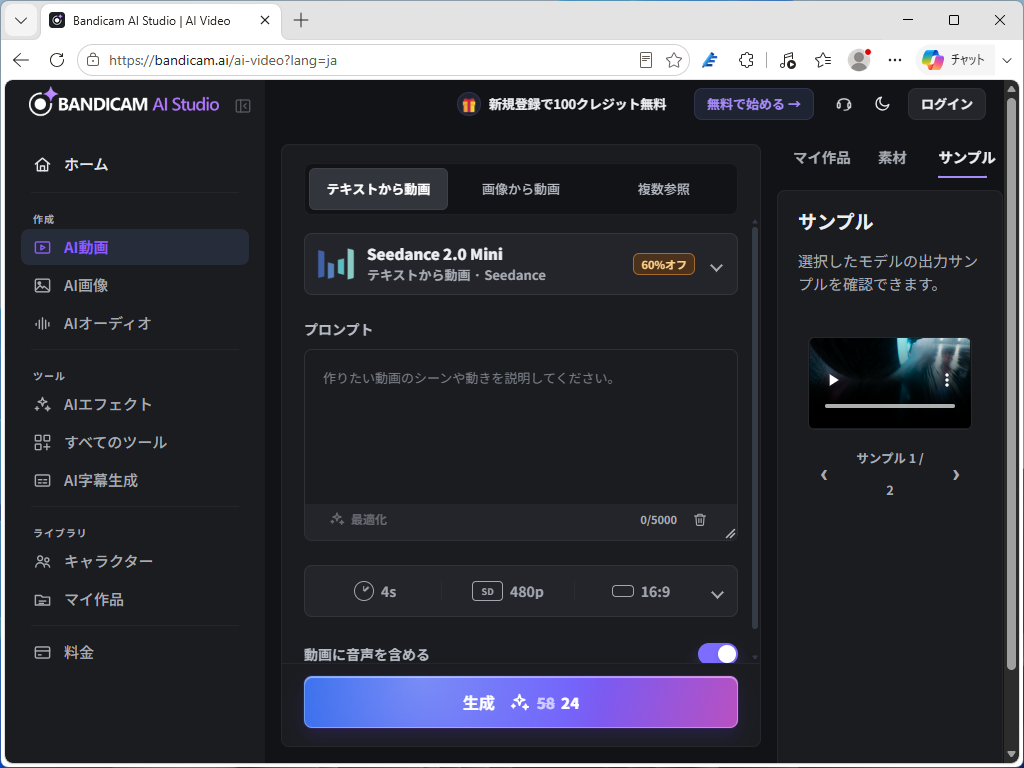Expand the Seedance 2.0 Mini model dropdown
1024x768 pixels.
pos(521,264)
